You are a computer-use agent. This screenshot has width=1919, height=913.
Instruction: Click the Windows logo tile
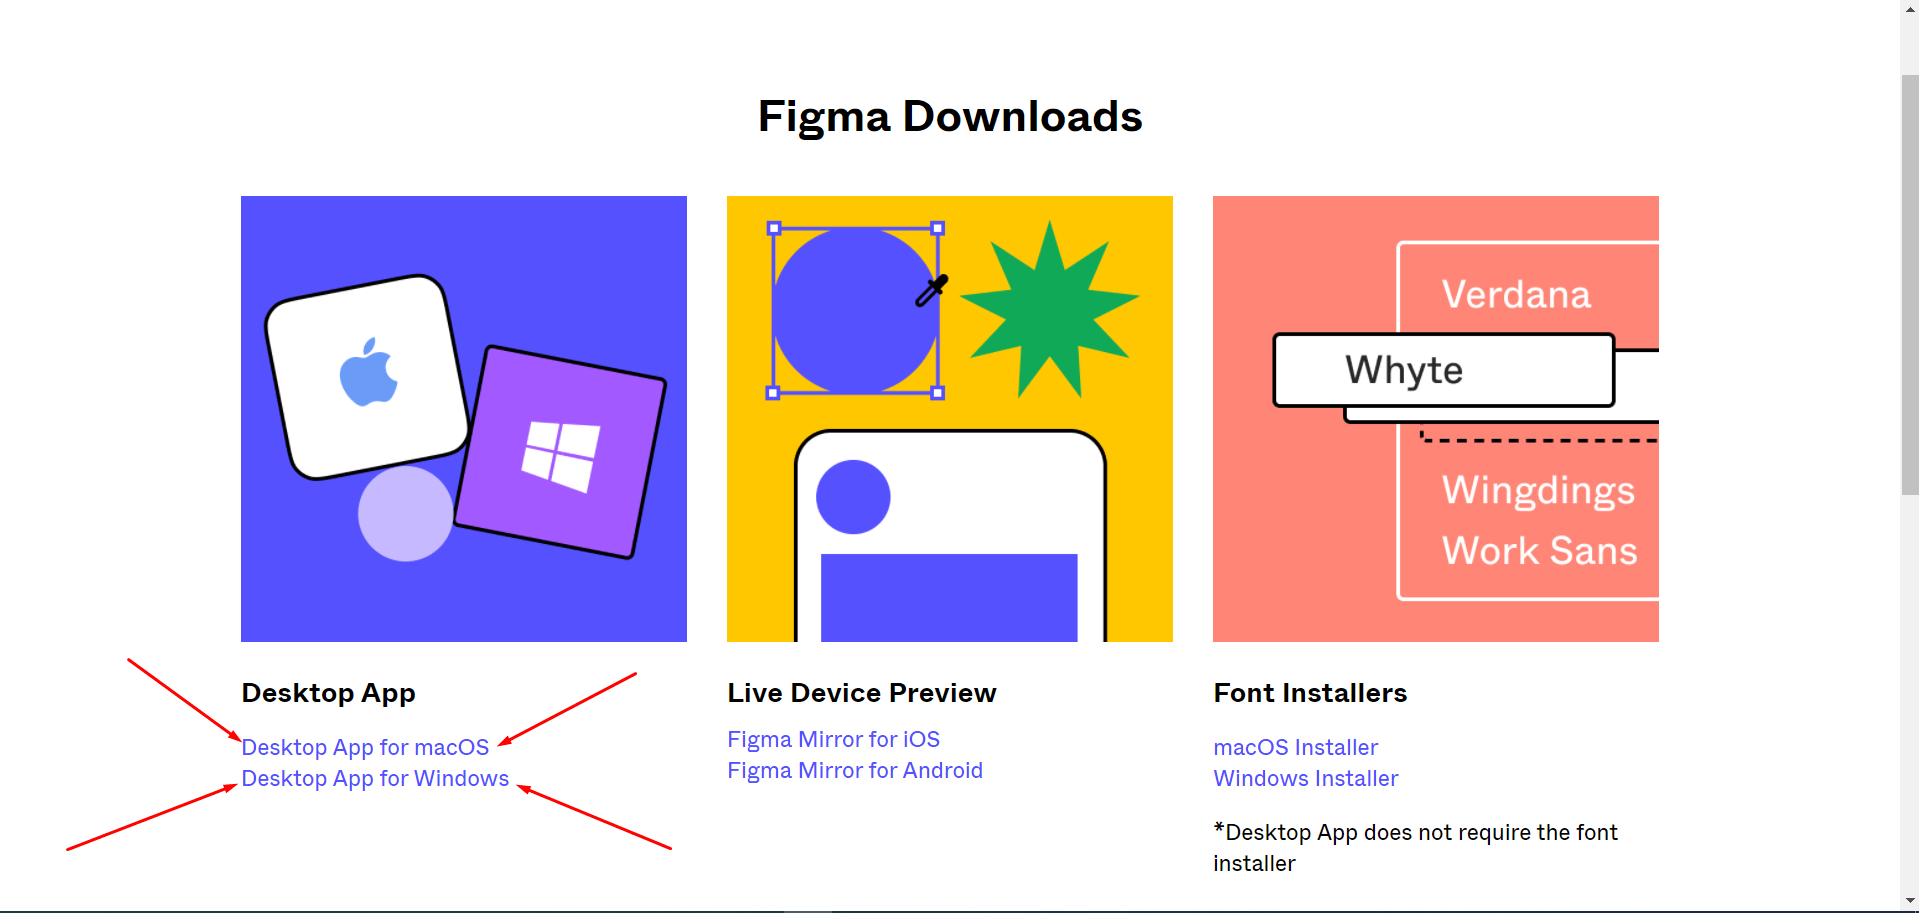tap(560, 452)
